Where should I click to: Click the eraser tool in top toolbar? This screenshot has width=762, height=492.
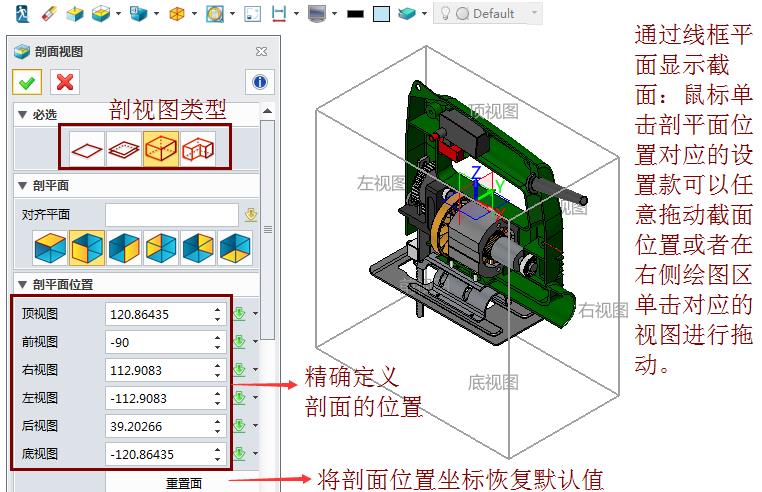pyautogui.click(x=49, y=14)
